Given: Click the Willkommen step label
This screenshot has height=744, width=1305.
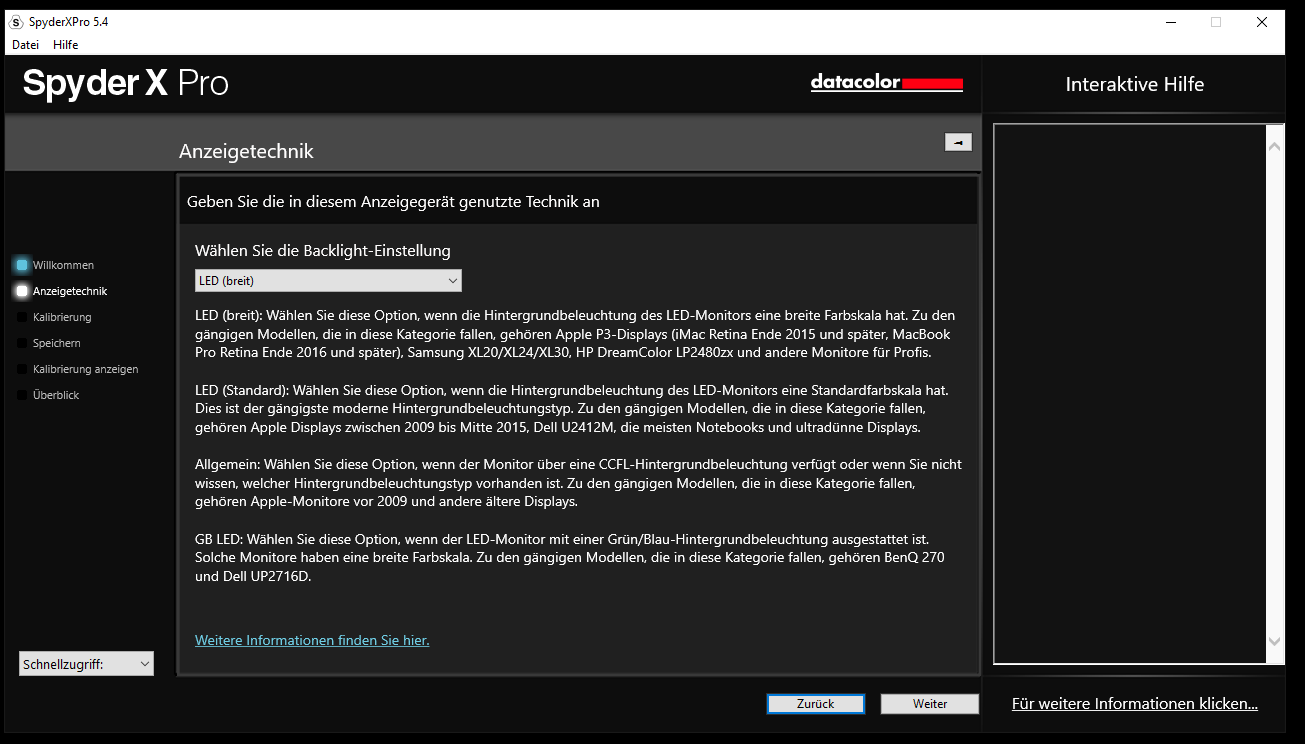Looking at the screenshot, I should pyautogui.click(x=63, y=265).
